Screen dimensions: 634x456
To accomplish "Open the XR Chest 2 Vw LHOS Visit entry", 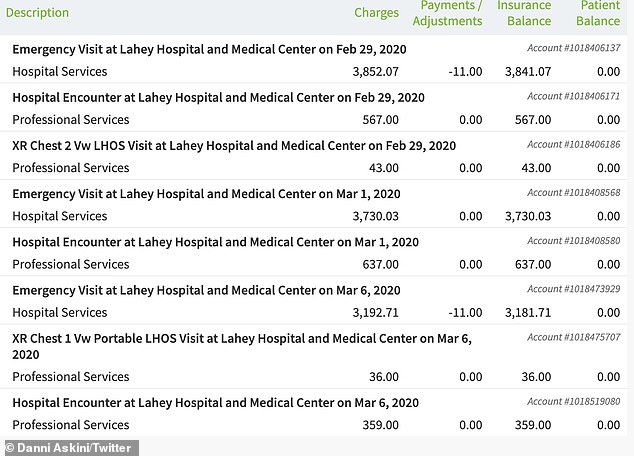I will point(234,145).
